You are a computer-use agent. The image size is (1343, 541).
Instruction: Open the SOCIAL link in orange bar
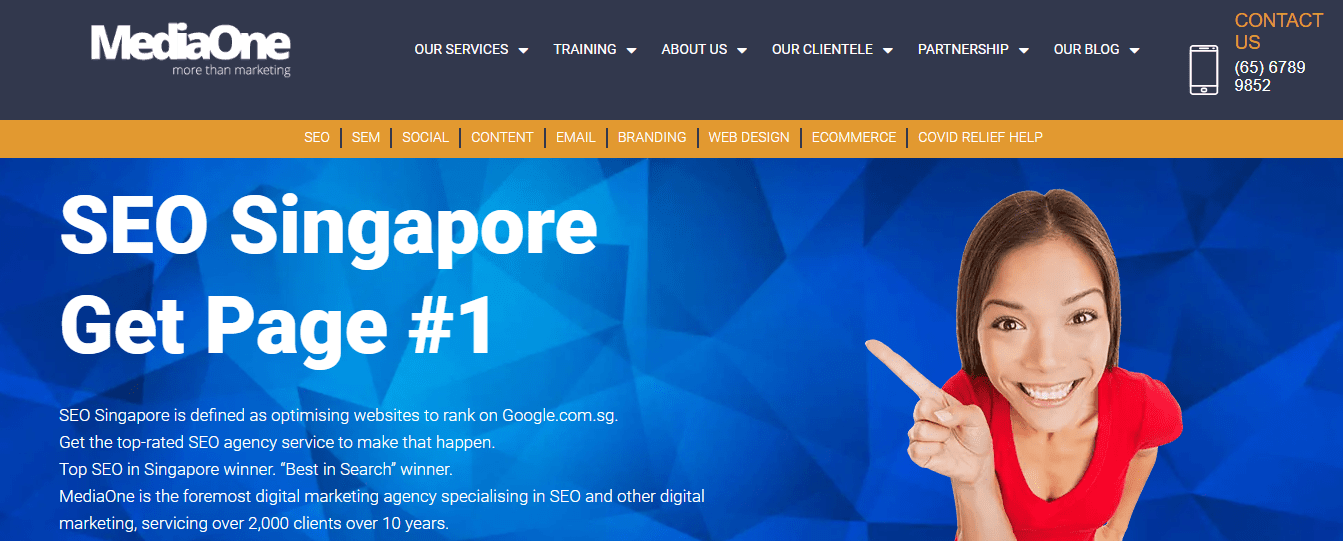pos(425,137)
